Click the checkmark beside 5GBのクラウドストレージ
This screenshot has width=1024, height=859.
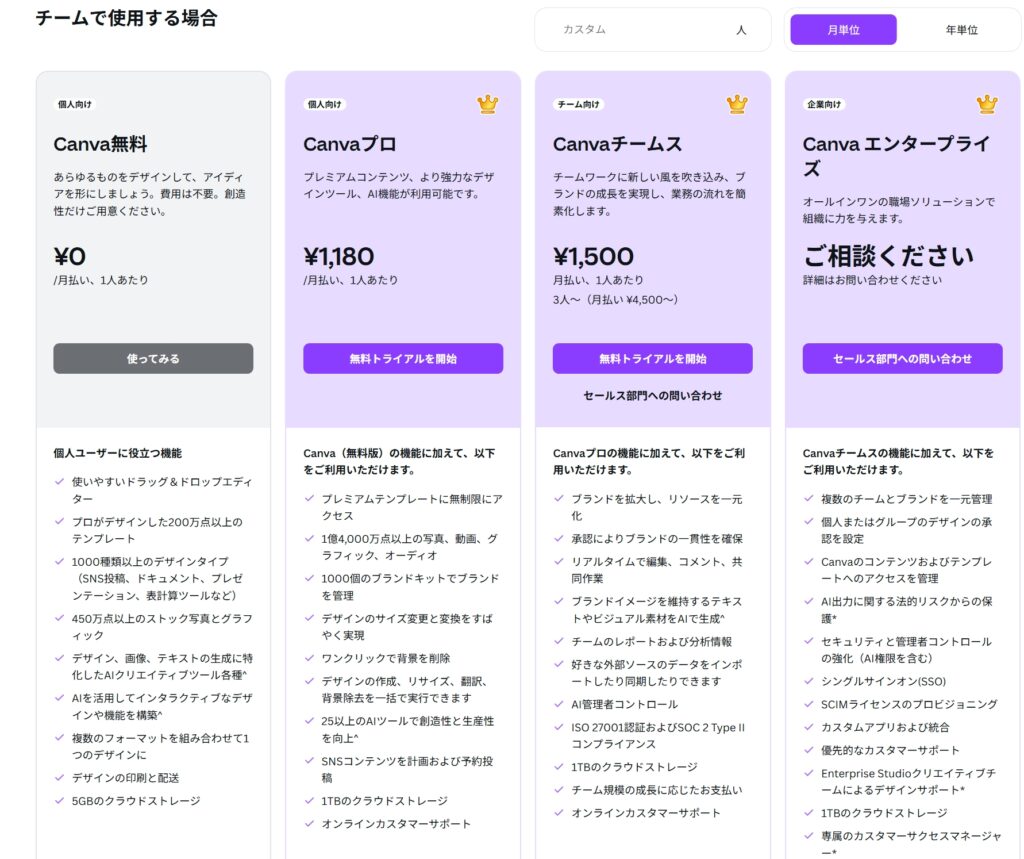click(59, 800)
